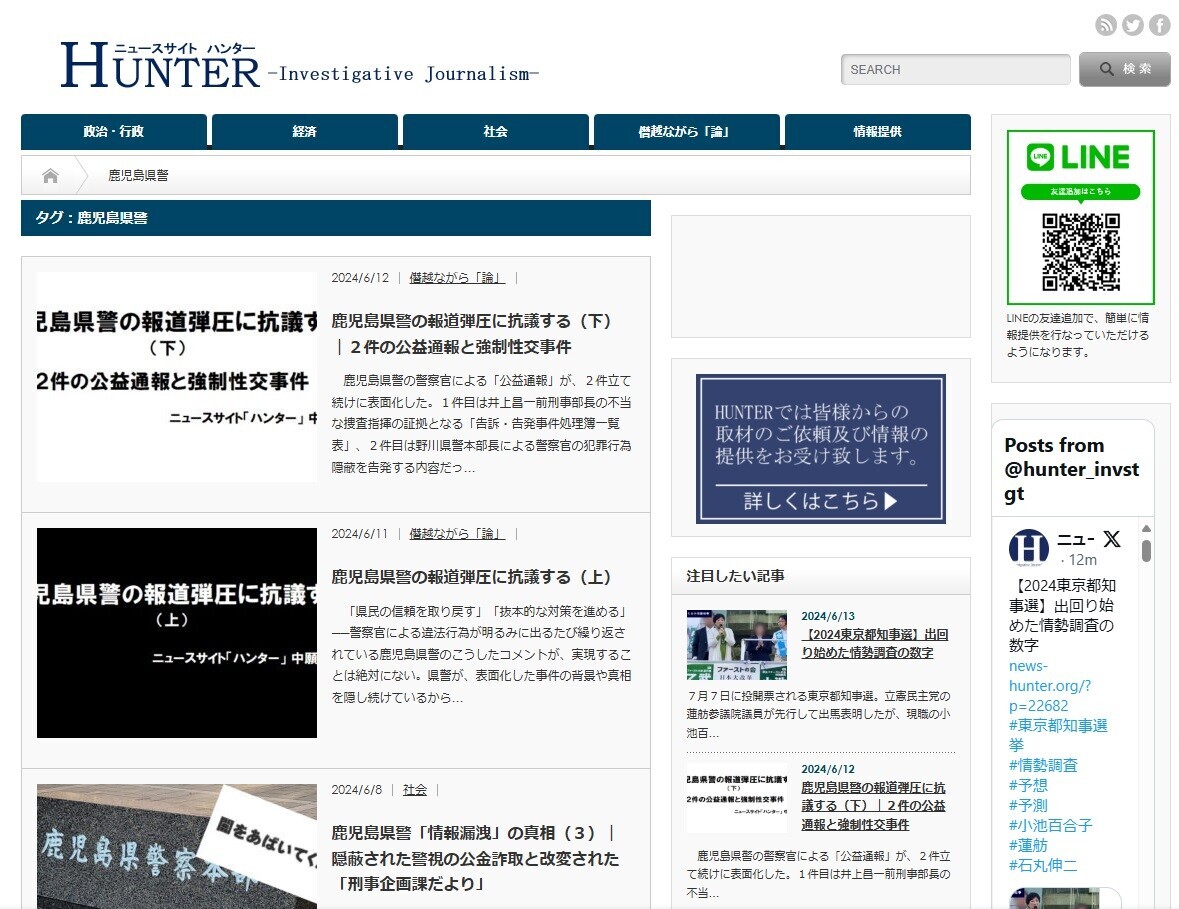Viewport: 1179px width, 909px height.
Task: Open the Twitter icon in header
Action: tap(1132, 25)
